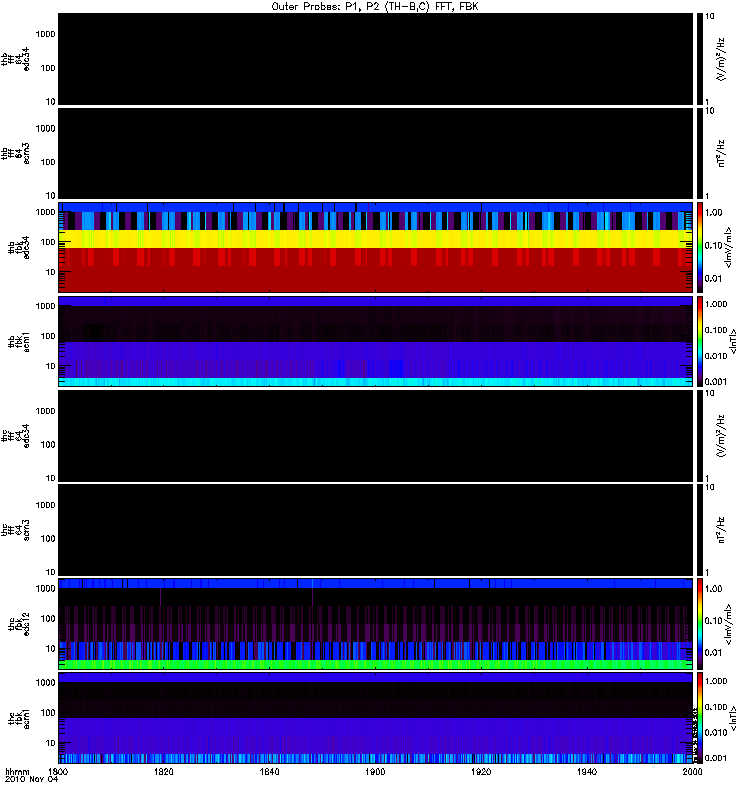Select the thb fff 64 scm3 spectrogram panel
This screenshot has width=750, height=800.
pyautogui.click(x=375, y=153)
